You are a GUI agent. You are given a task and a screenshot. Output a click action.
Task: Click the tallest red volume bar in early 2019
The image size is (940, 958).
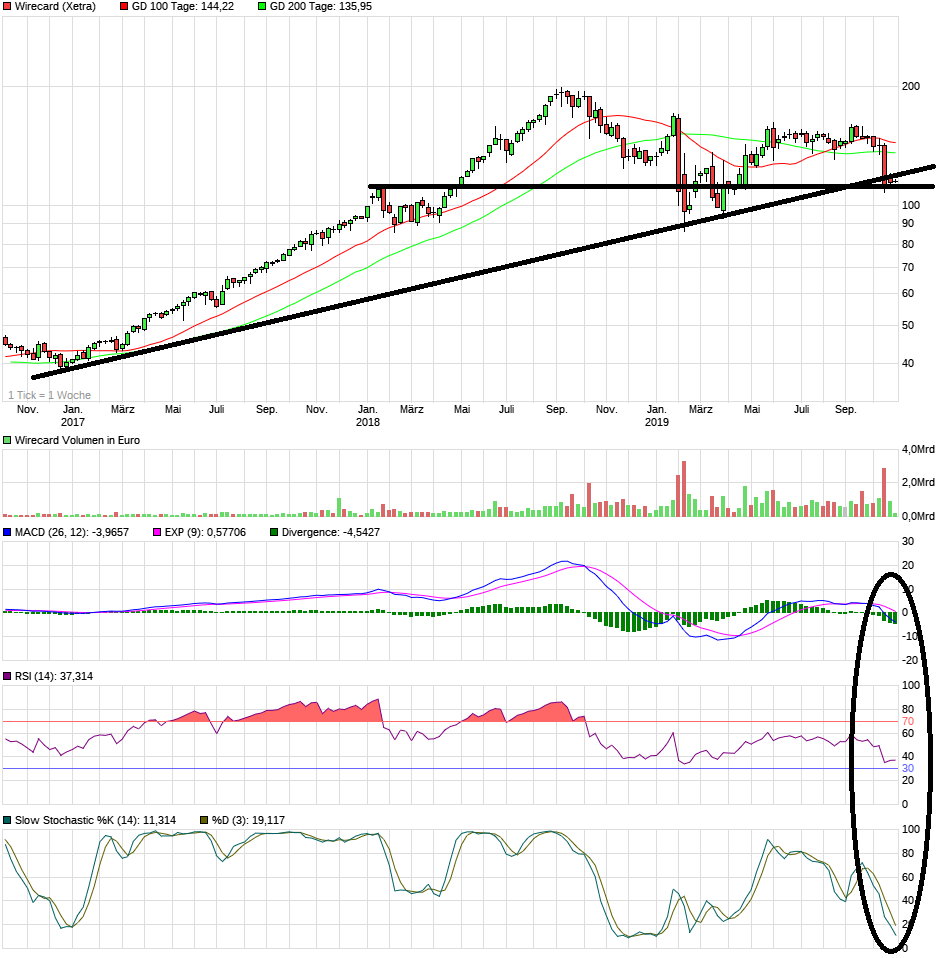(x=683, y=489)
